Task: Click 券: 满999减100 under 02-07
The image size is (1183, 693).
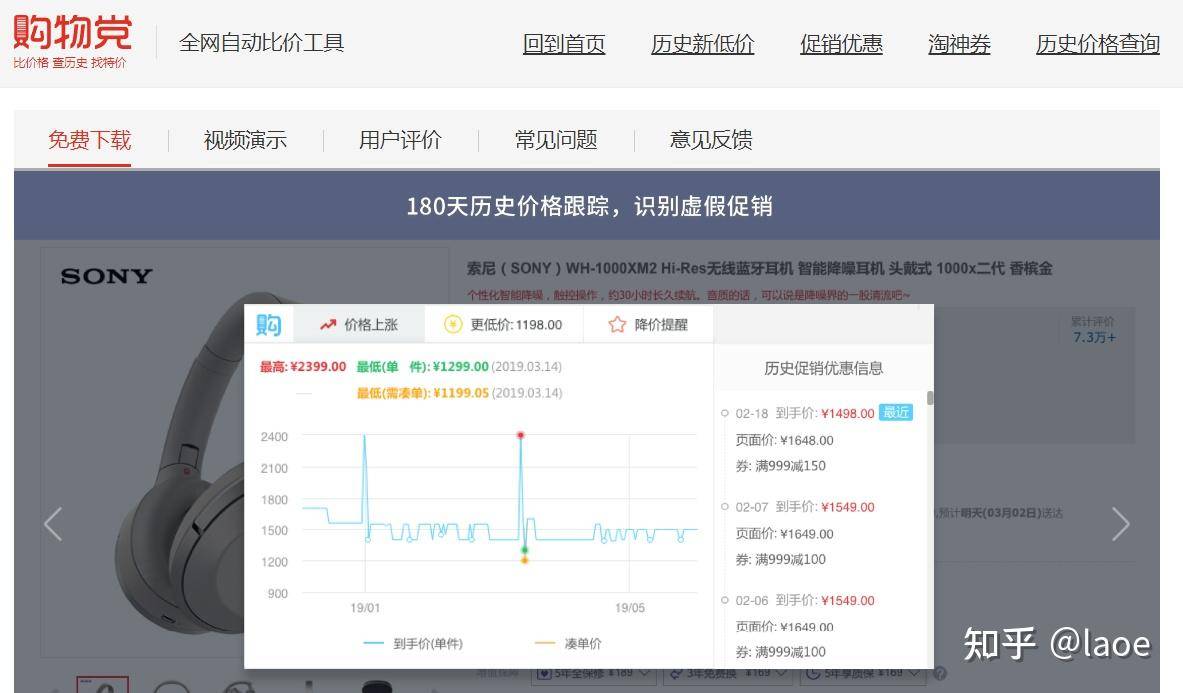Action: 780,560
